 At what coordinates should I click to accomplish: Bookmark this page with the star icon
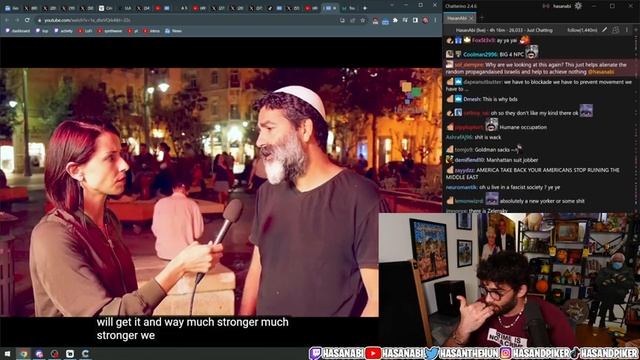click(x=362, y=20)
